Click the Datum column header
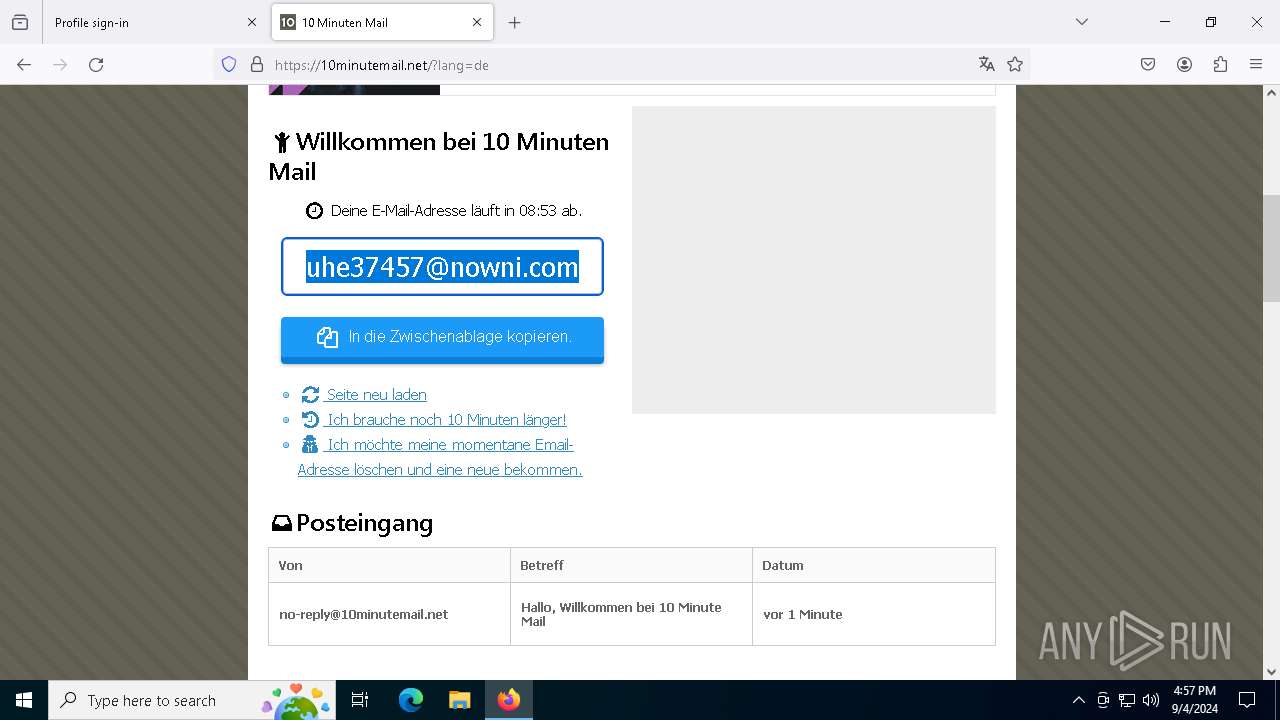 pyautogui.click(x=874, y=565)
